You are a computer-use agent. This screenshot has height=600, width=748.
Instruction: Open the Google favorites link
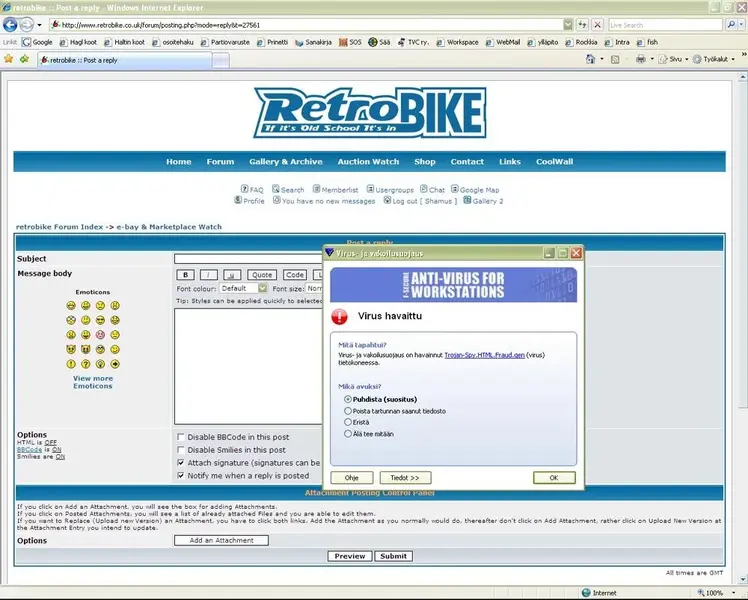click(38, 42)
